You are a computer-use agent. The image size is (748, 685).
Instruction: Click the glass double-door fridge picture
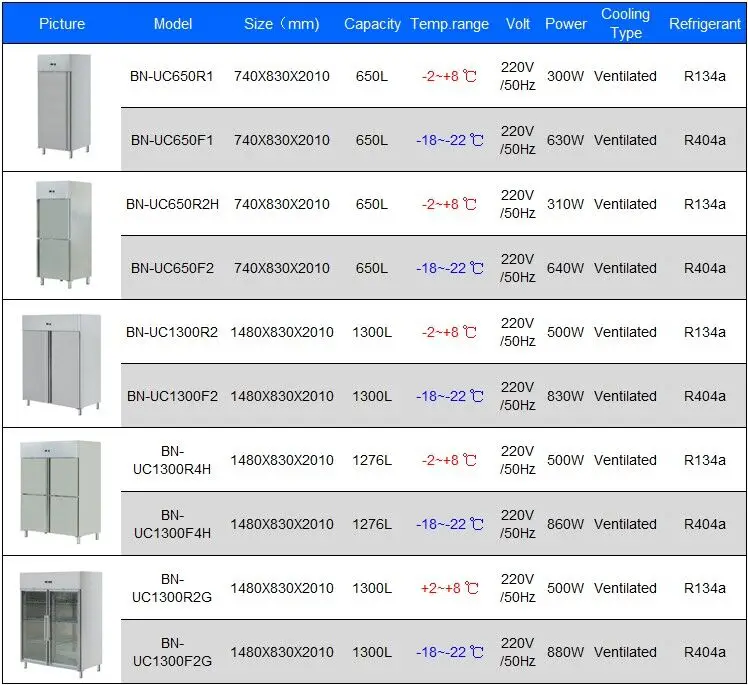tap(61, 624)
